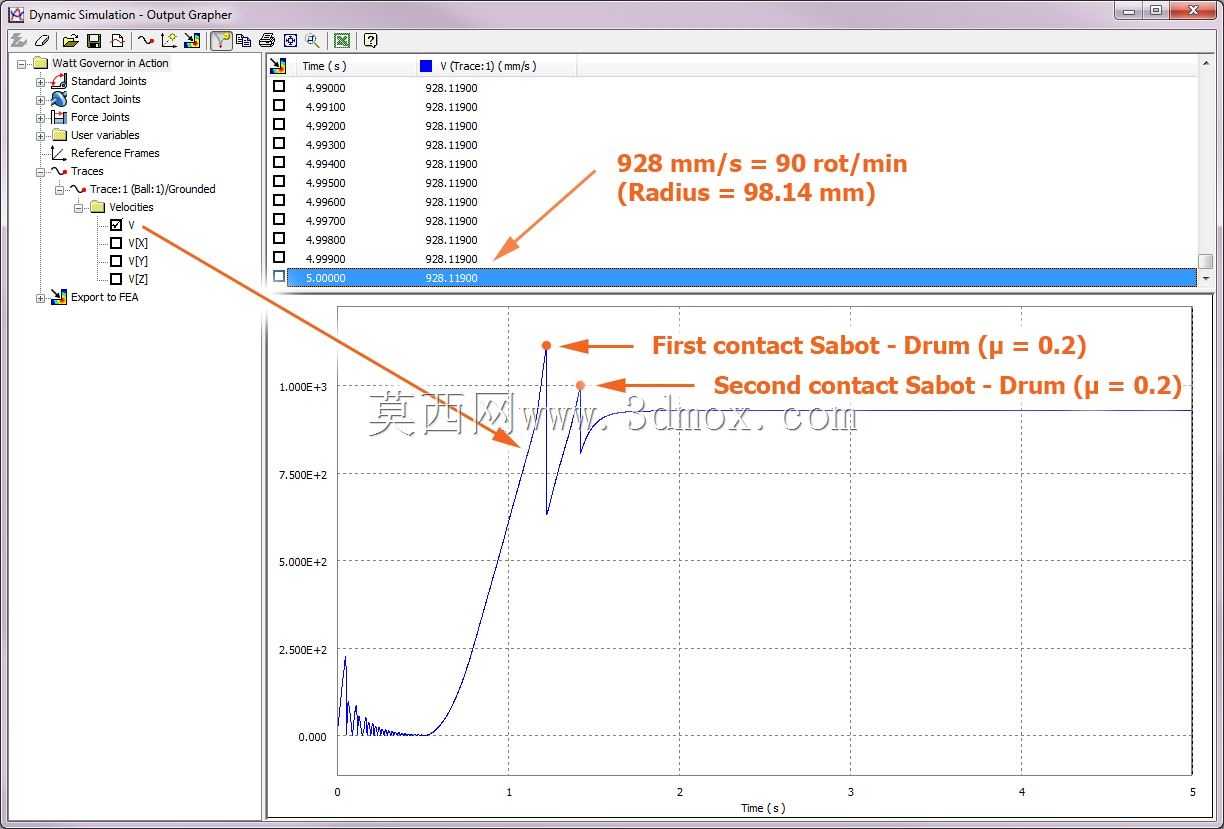The width and height of the screenshot is (1224, 829).
Task: Click the Time ( s ) graph axis label
Action: click(763, 808)
